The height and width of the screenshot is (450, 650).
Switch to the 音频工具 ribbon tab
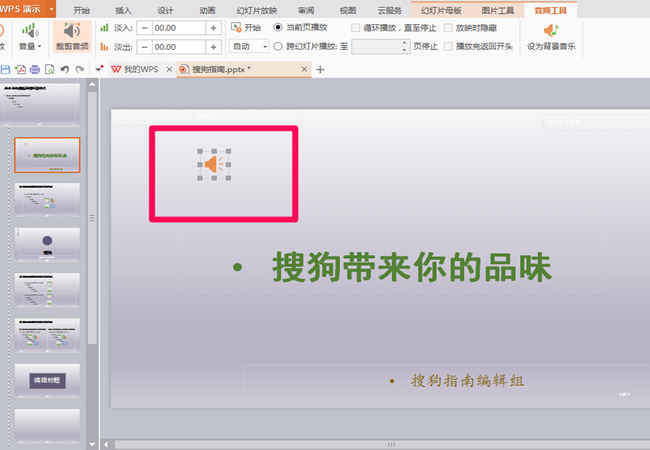coord(551,10)
